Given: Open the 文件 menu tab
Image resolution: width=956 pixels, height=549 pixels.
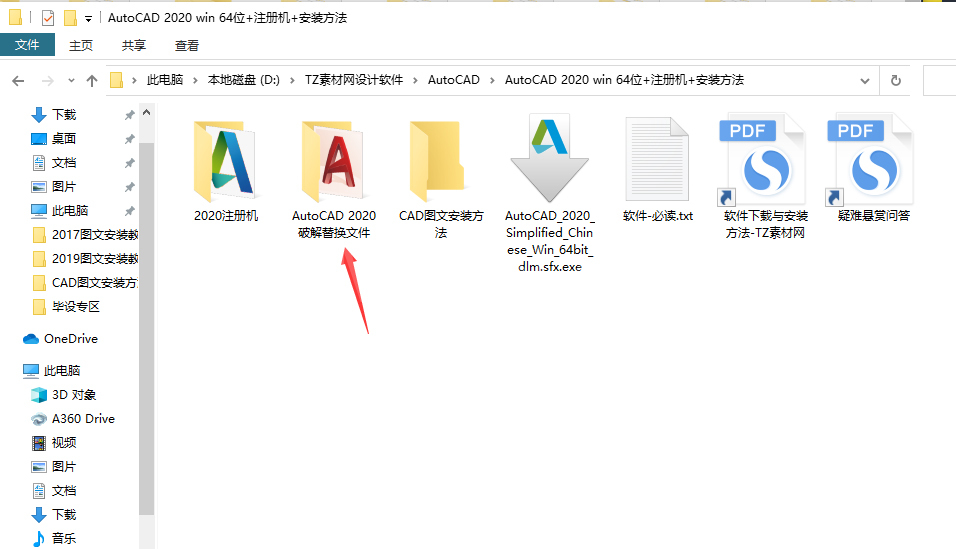Looking at the screenshot, I should pos(27,45).
